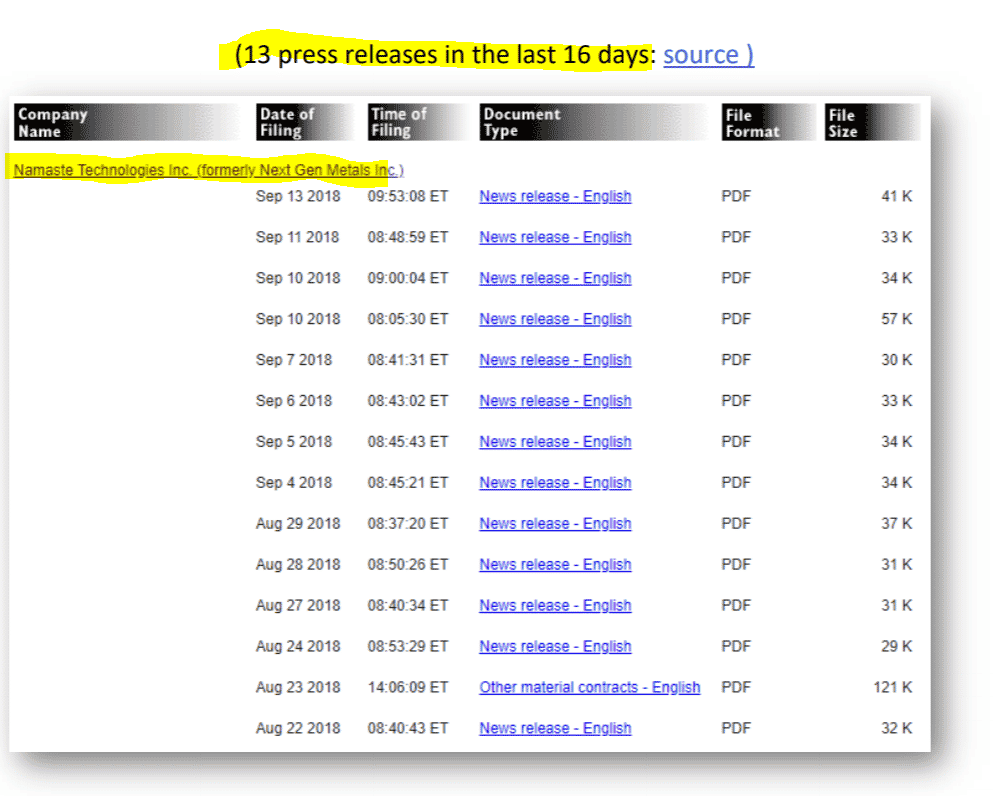
Task: Select the filing time "08:40:43 ET"
Action: pos(408,728)
